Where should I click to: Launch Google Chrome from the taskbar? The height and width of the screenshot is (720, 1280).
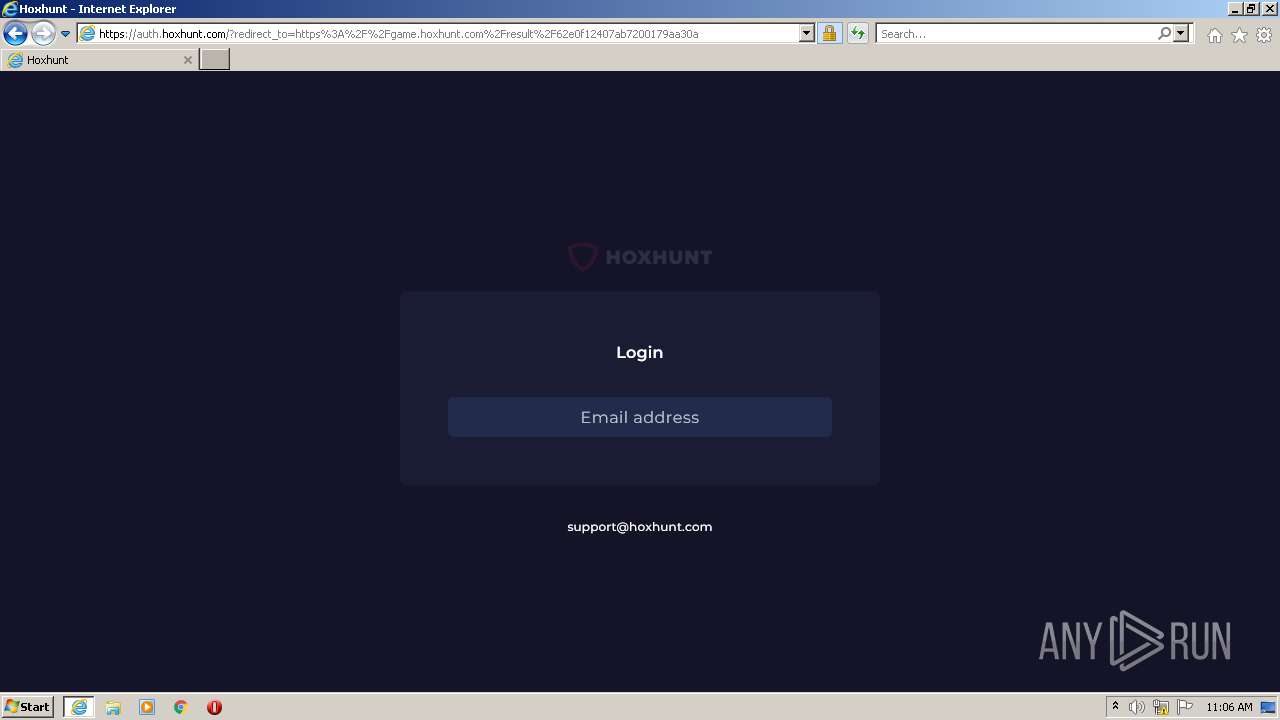pyautogui.click(x=181, y=707)
